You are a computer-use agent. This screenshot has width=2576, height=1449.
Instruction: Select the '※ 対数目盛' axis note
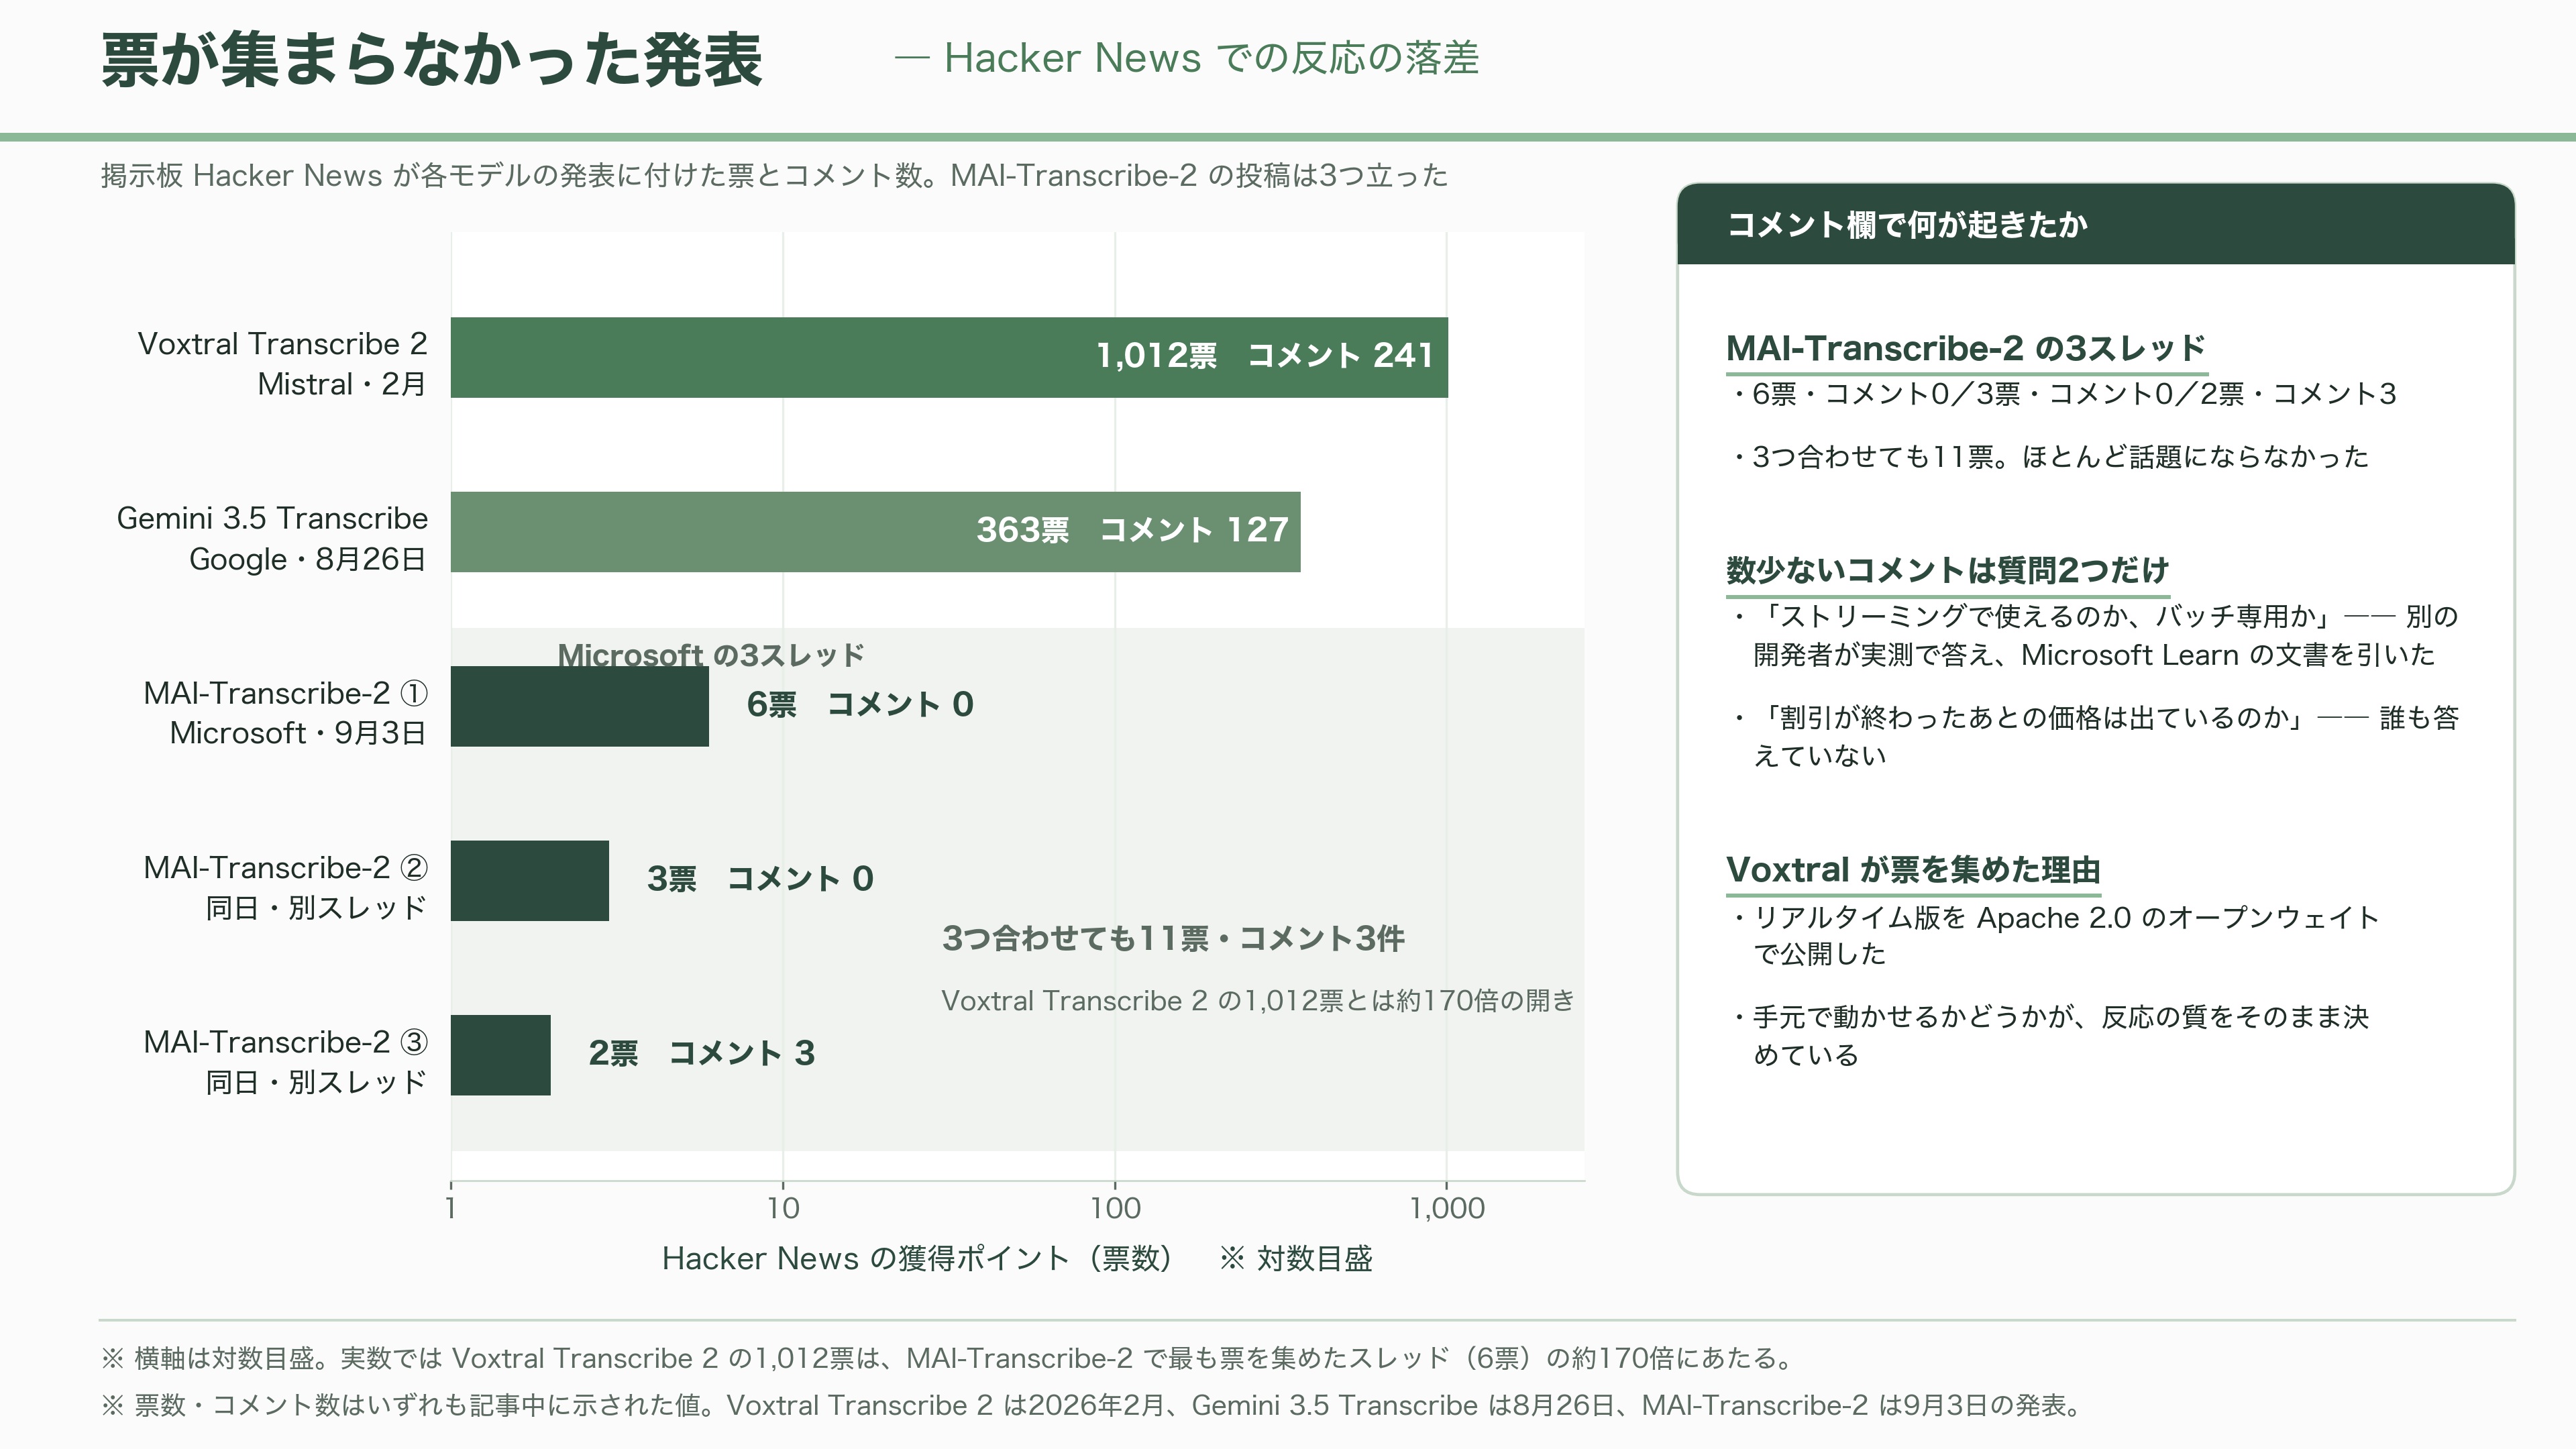[x=1296, y=1258]
